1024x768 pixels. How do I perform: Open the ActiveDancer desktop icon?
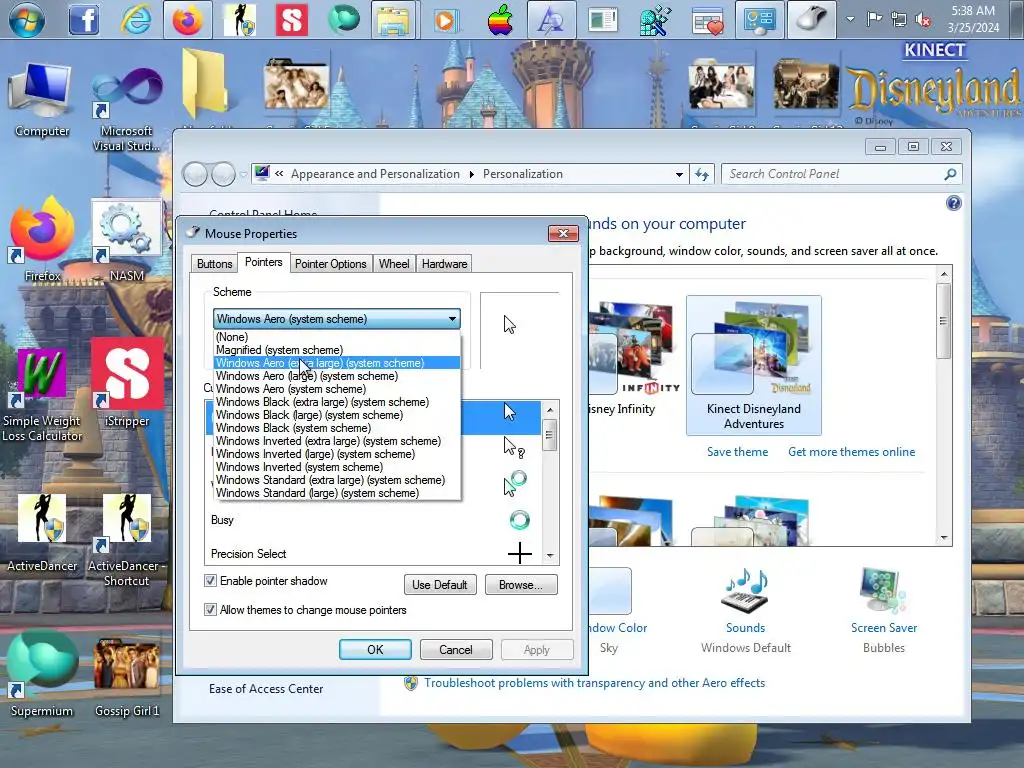click(42, 533)
